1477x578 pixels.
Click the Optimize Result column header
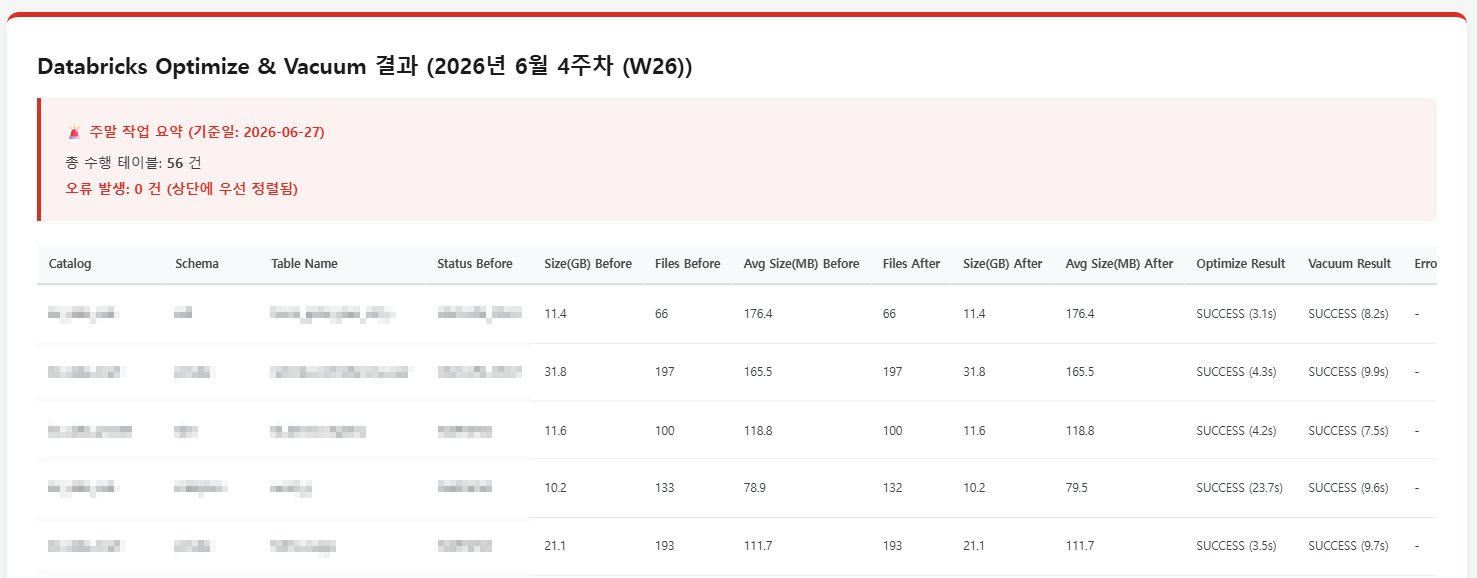coord(1241,264)
